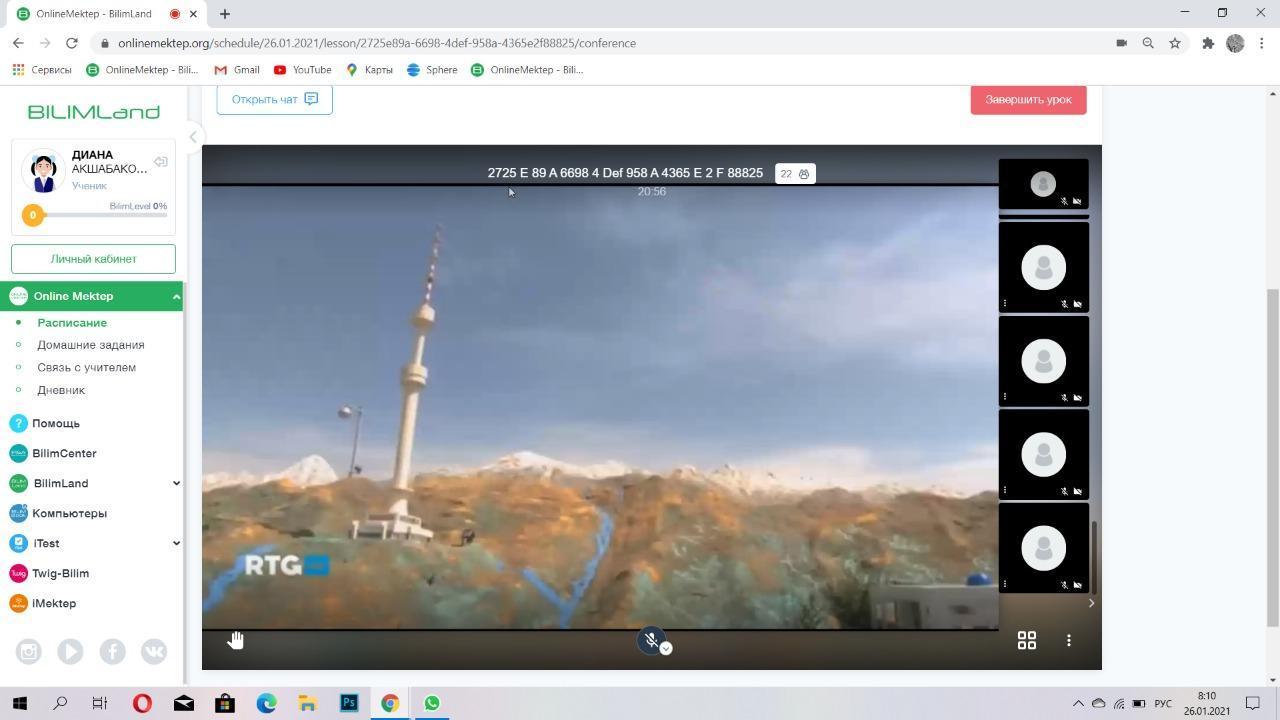
Task: Expand the iTest sidebar dropdown
Action: click(176, 543)
